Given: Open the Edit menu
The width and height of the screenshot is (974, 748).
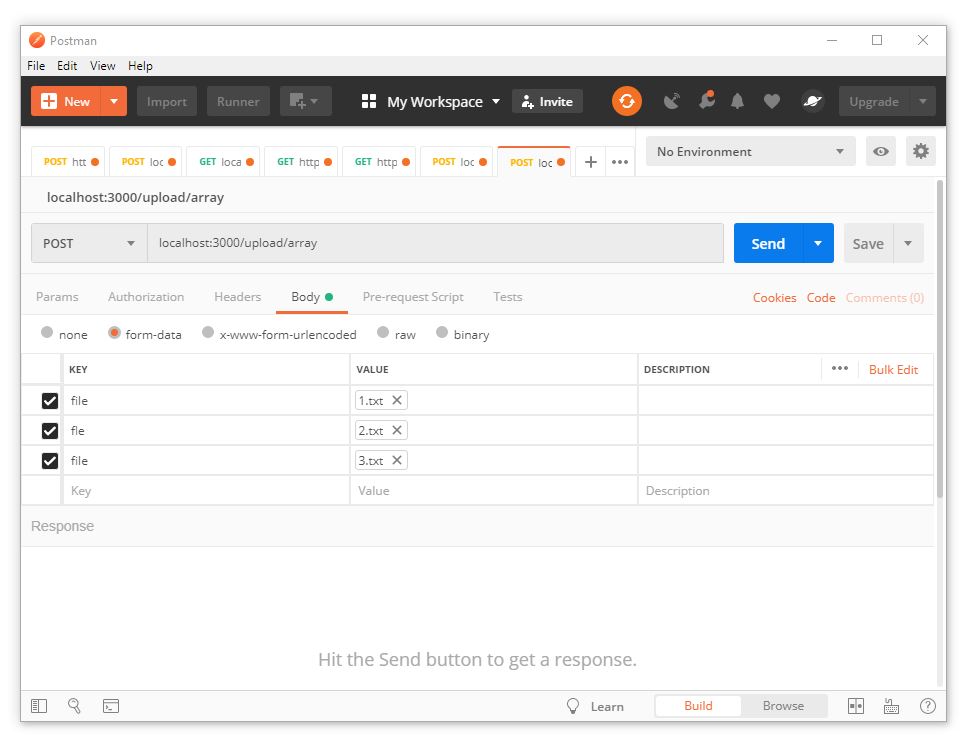Looking at the screenshot, I should coord(67,66).
